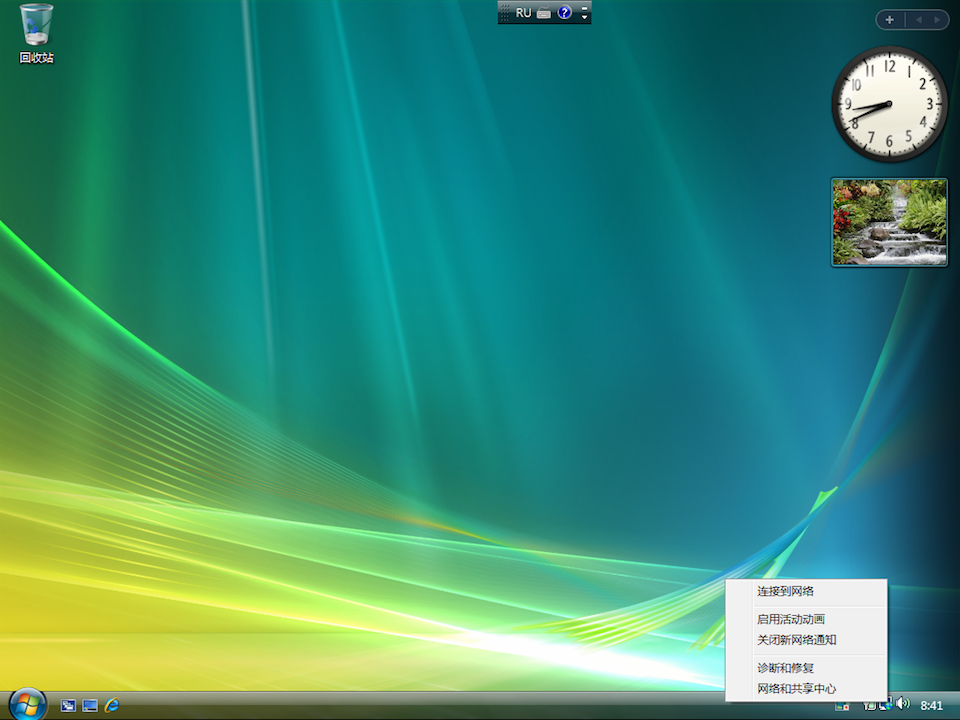Add a sidebar gadget with plus button
Image resolution: width=960 pixels, height=720 pixels.
890,20
